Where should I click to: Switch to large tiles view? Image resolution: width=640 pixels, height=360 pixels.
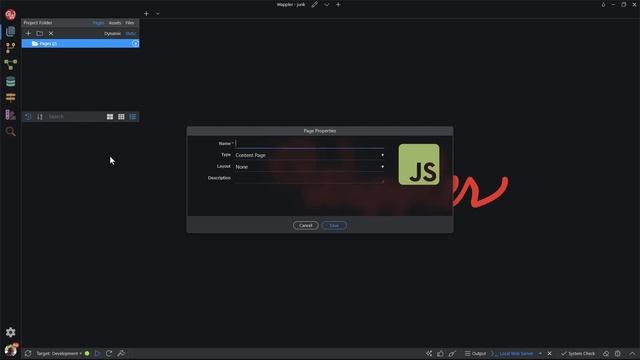[110, 117]
